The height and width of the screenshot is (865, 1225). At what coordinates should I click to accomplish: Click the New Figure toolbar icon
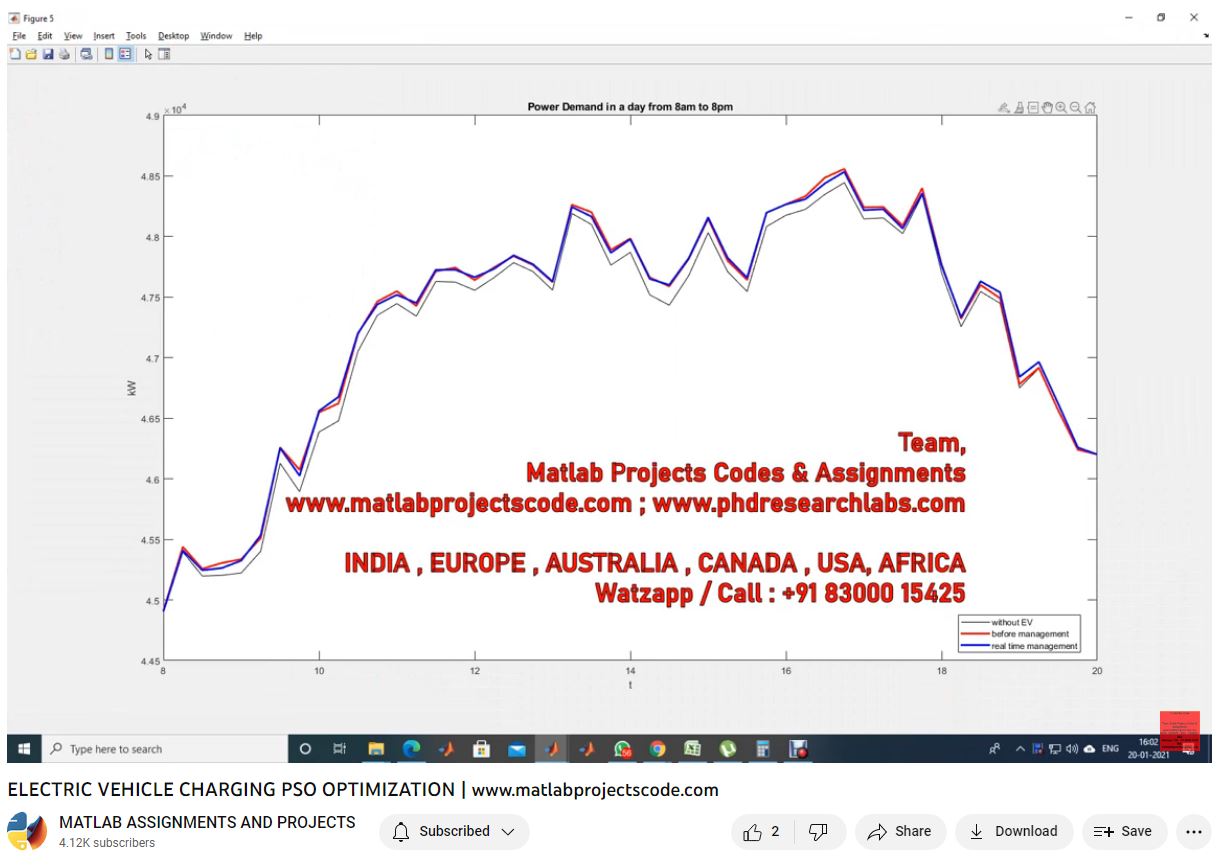15,54
